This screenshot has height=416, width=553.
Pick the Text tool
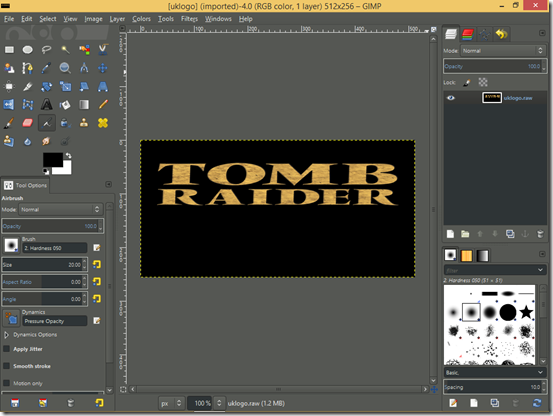point(47,104)
